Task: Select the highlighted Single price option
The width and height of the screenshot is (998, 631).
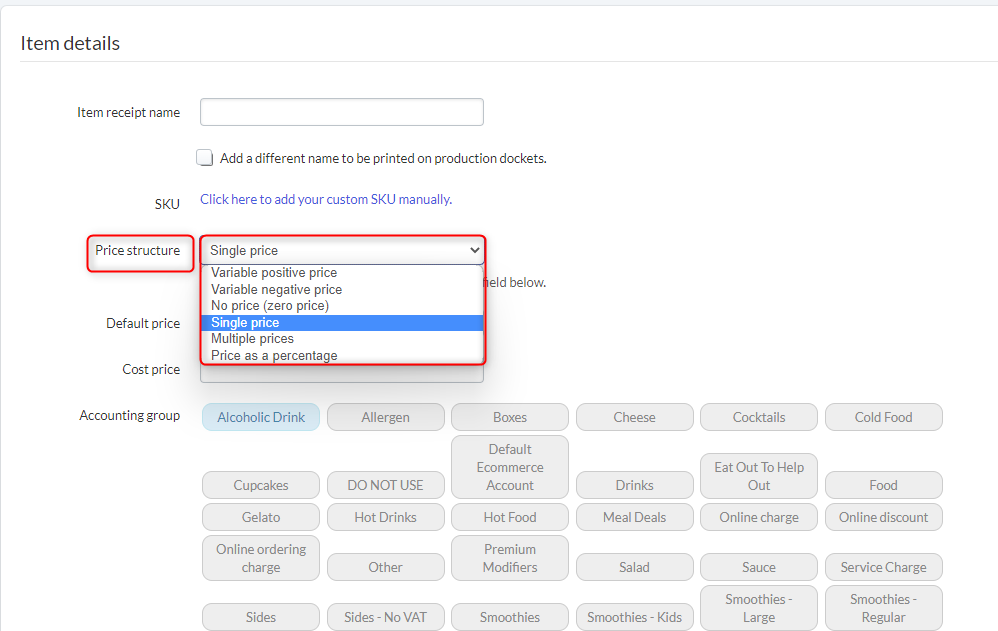Action: coord(245,323)
